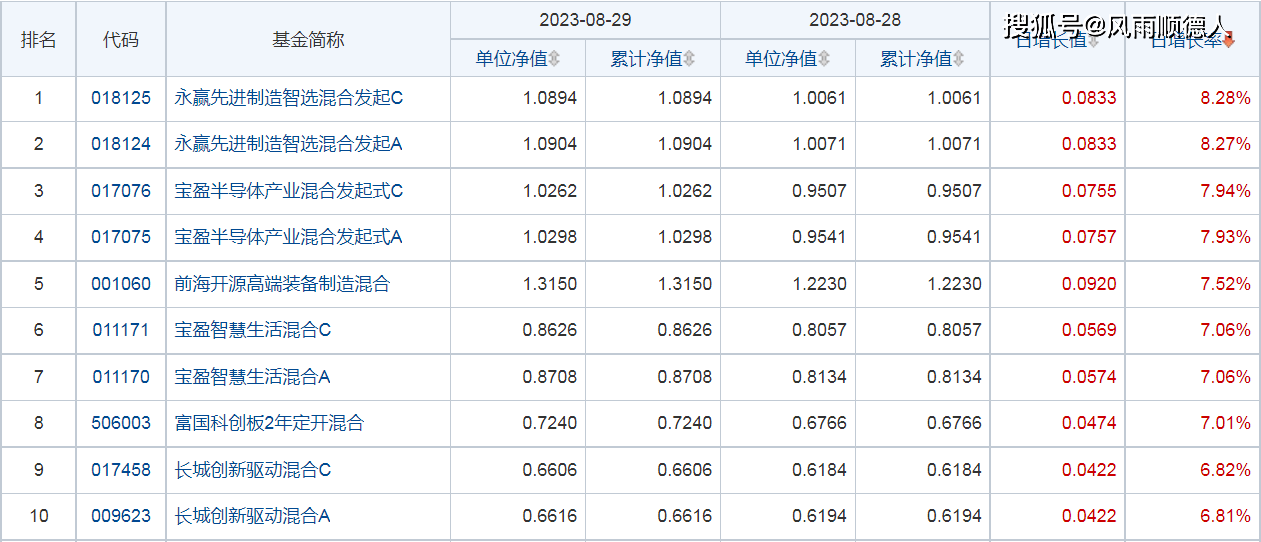Select fund code 011171
Viewport: 1261px width, 542px height.
pyautogui.click(x=121, y=330)
